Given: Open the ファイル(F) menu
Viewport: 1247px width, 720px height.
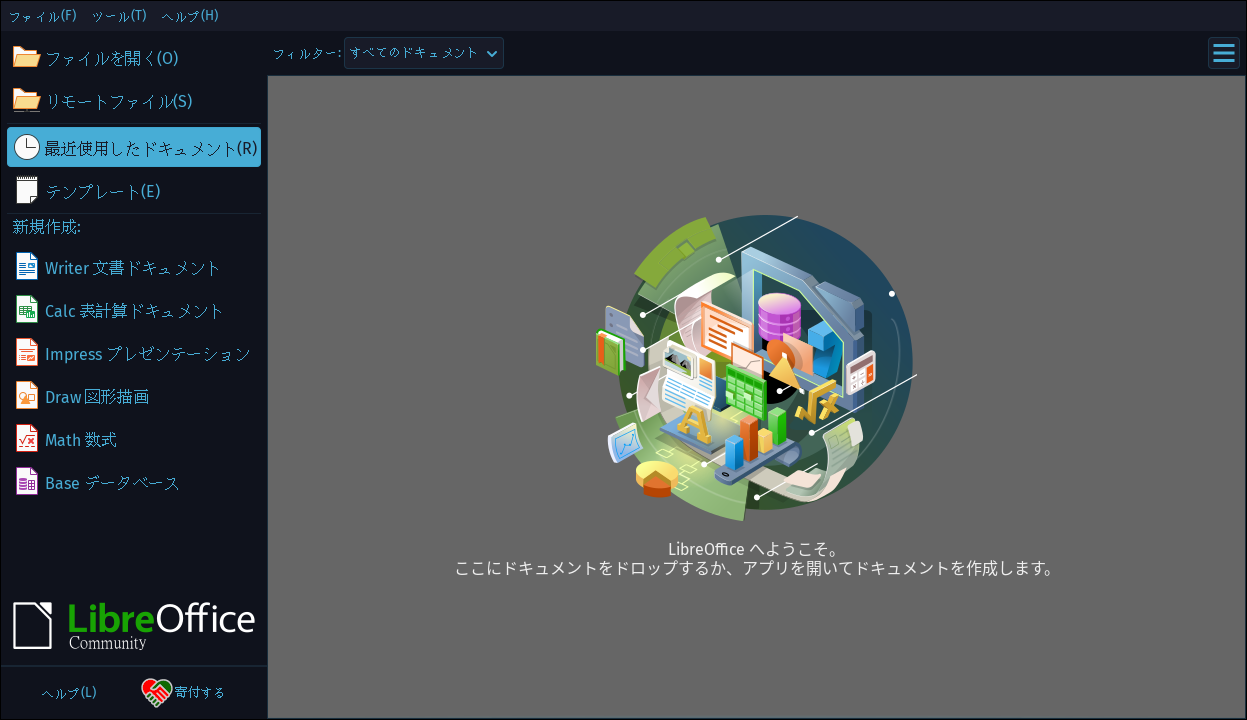Looking at the screenshot, I should tap(43, 16).
